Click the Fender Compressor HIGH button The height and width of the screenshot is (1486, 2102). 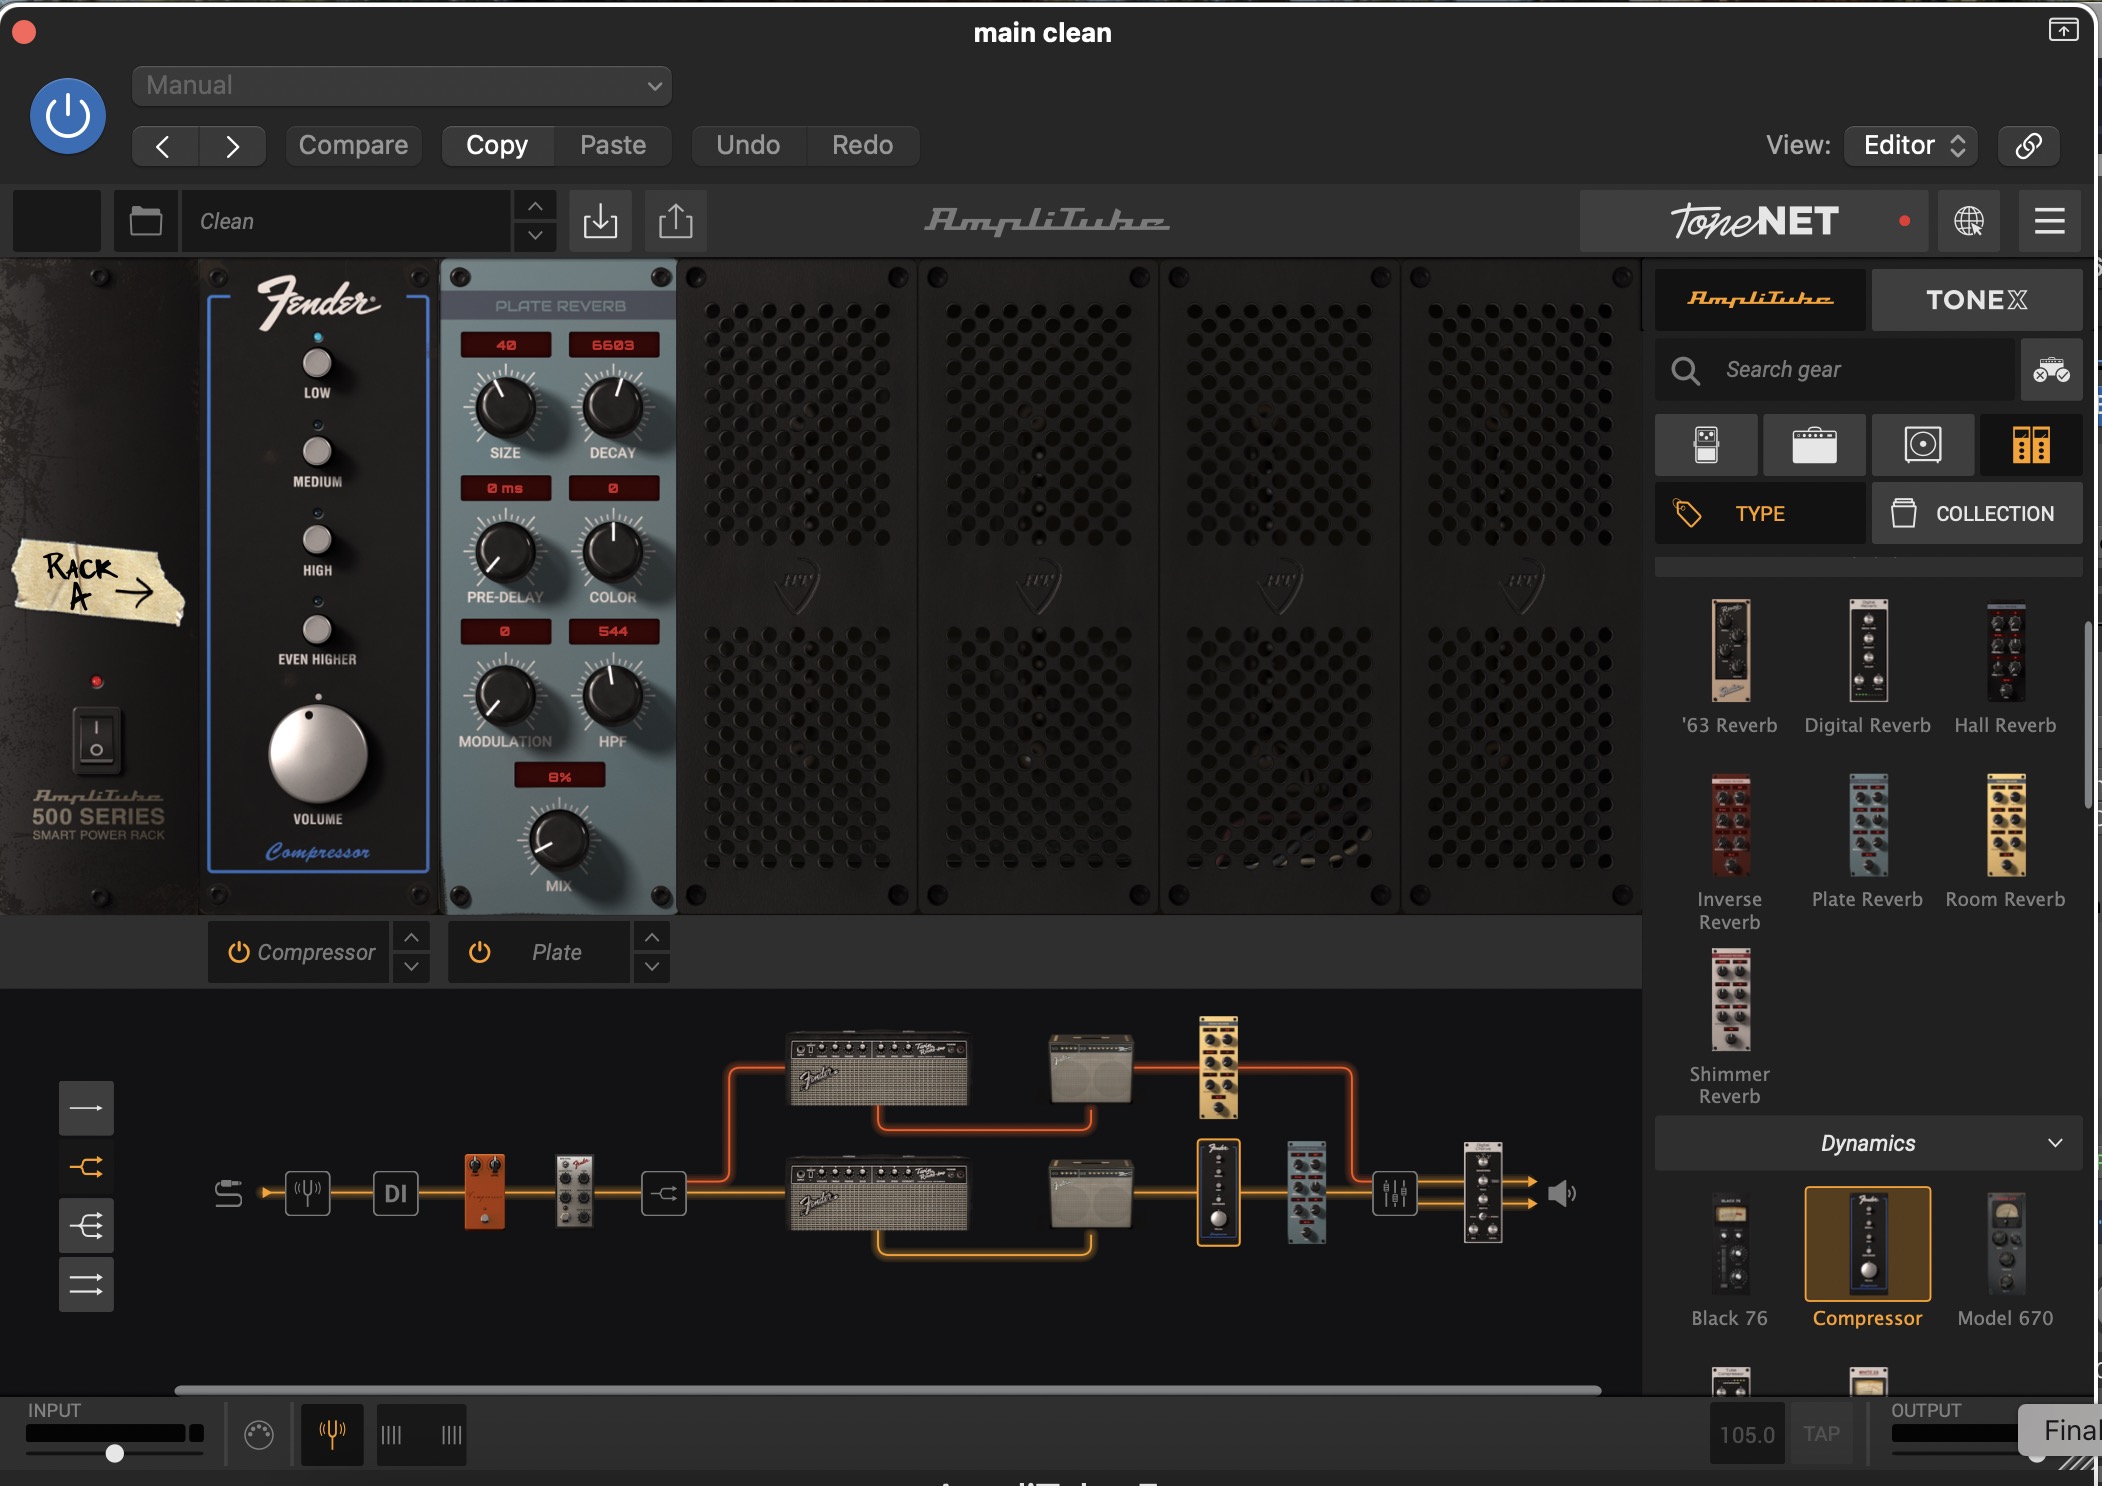[x=317, y=540]
